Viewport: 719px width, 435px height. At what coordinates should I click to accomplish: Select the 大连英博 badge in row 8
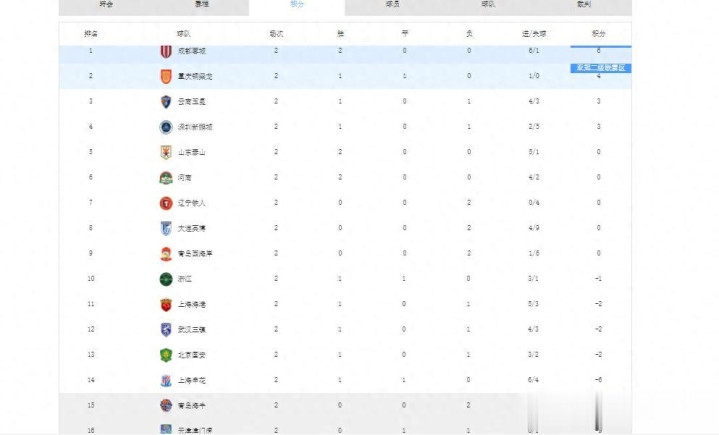tap(166, 228)
